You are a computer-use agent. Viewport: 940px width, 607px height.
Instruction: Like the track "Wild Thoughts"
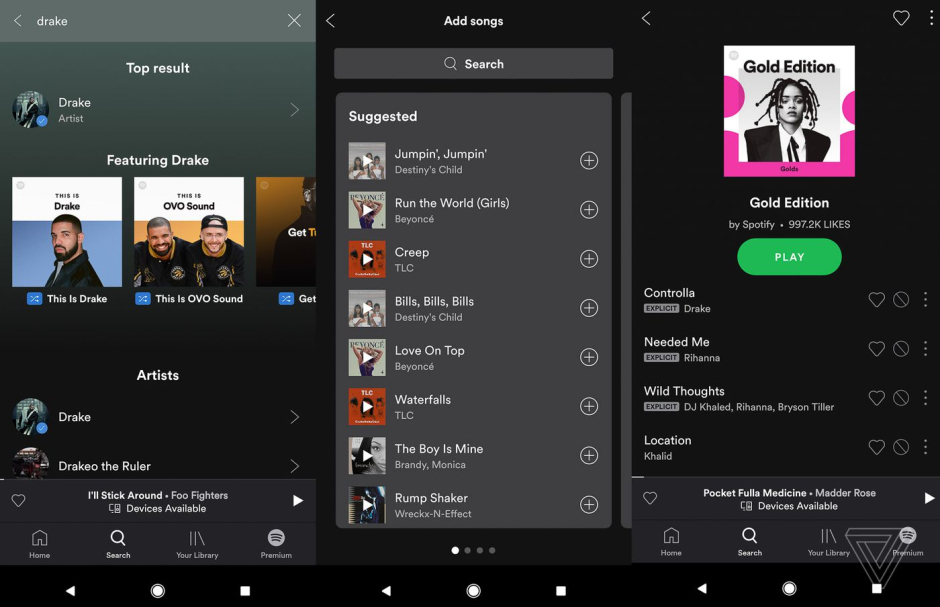pos(876,398)
